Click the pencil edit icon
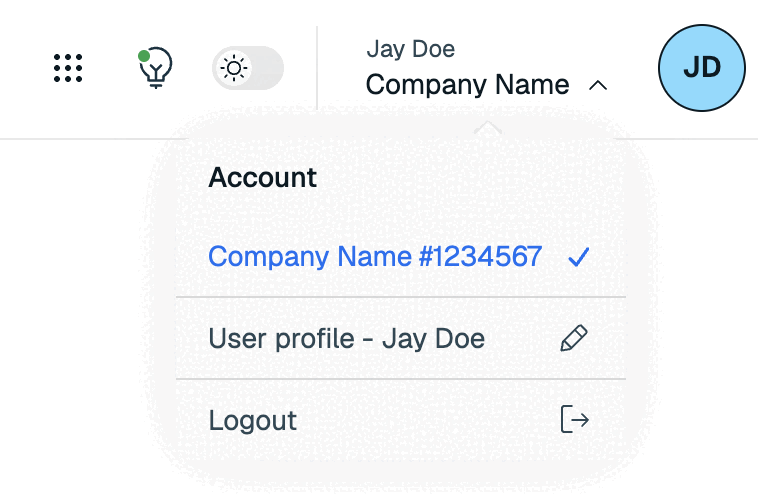The height and width of the screenshot is (494, 758). click(x=574, y=338)
